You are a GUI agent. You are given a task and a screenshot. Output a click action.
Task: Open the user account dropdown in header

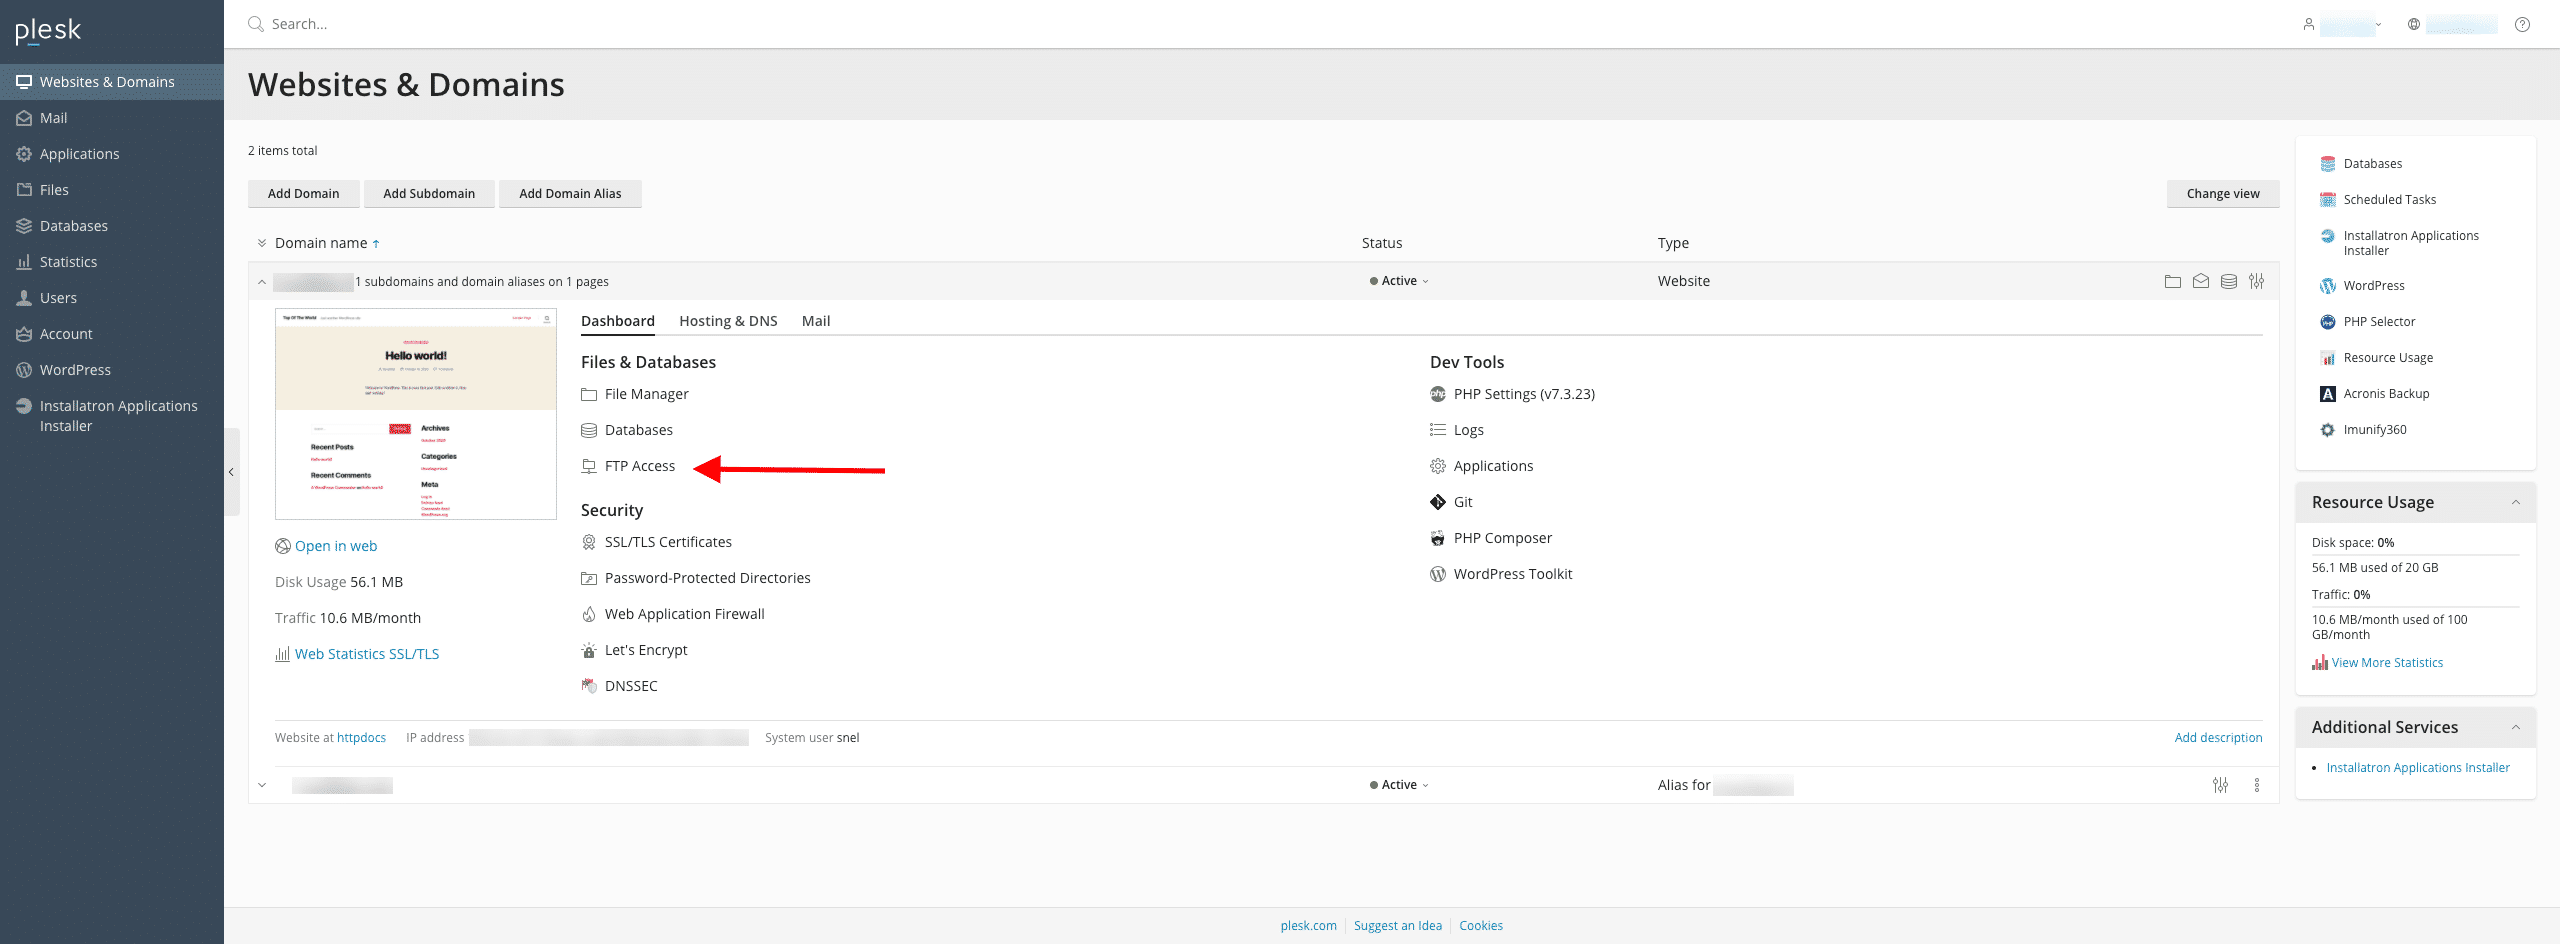pyautogui.click(x=2342, y=24)
